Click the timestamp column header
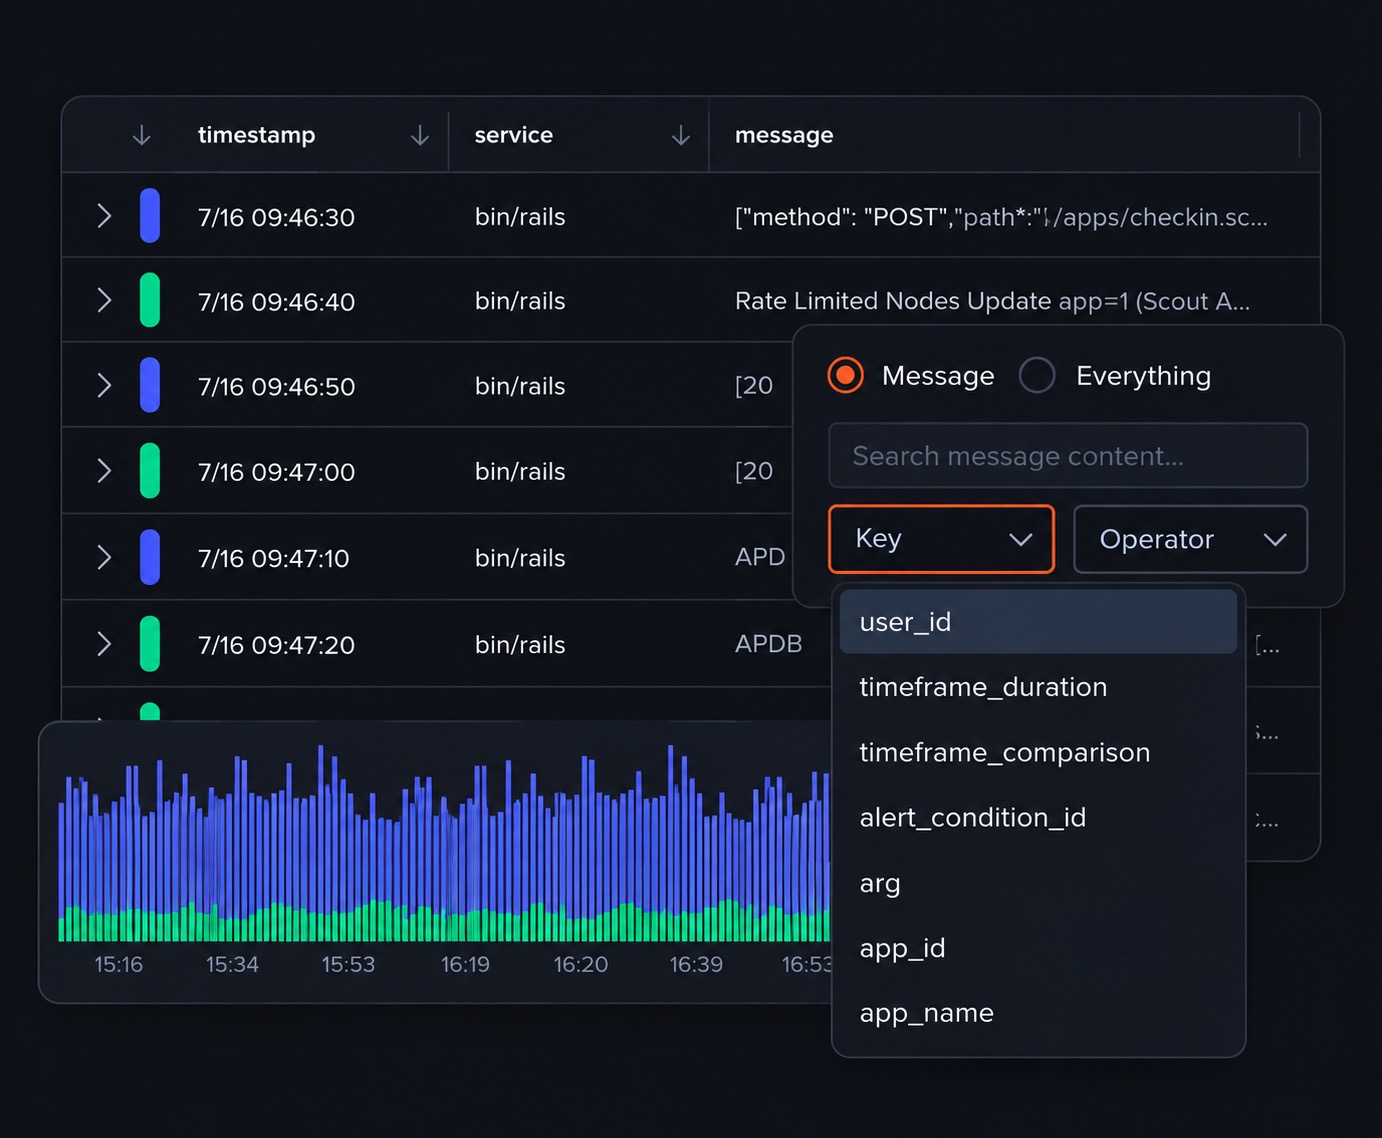The height and width of the screenshot is (1138, 1382). [x=256, y=135]
